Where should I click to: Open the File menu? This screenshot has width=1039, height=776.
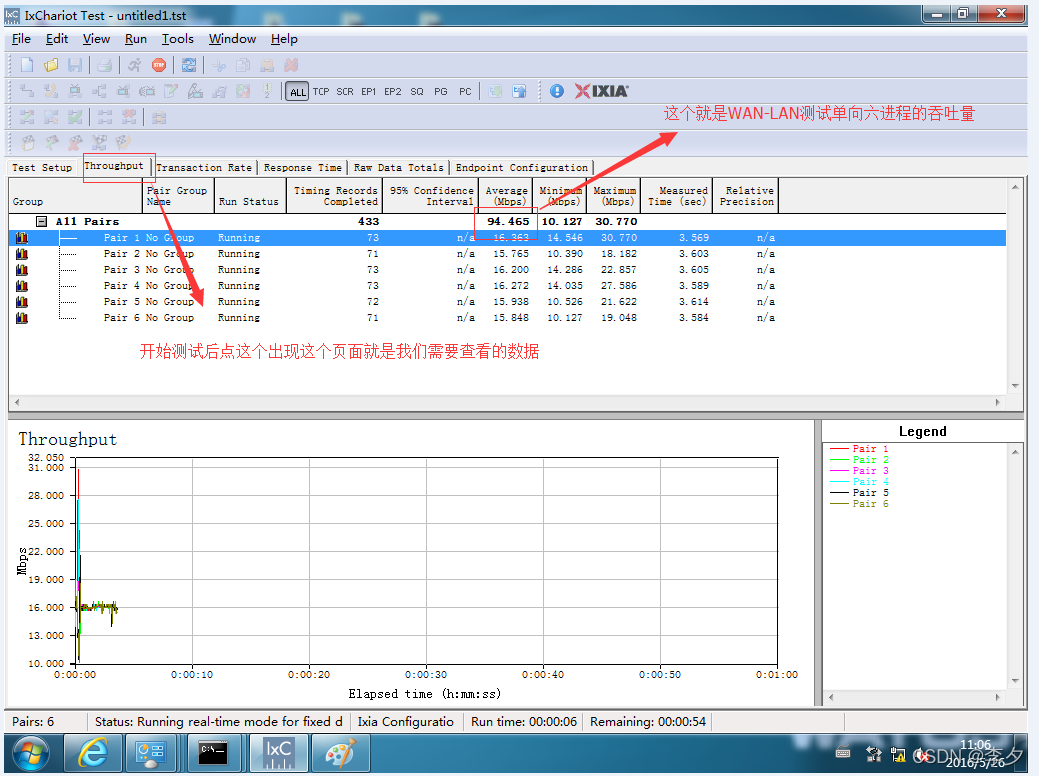click(x=21, y=39)
